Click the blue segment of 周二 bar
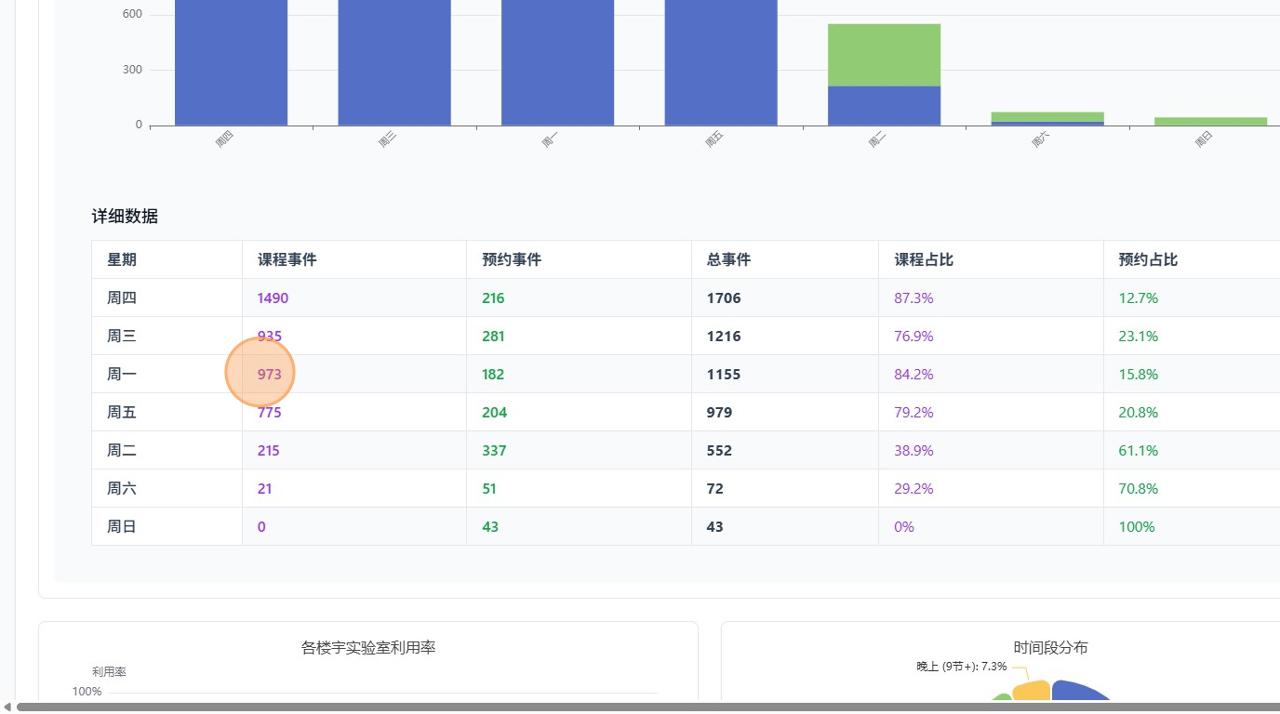The image size is (1280, 714). (884, 106)
